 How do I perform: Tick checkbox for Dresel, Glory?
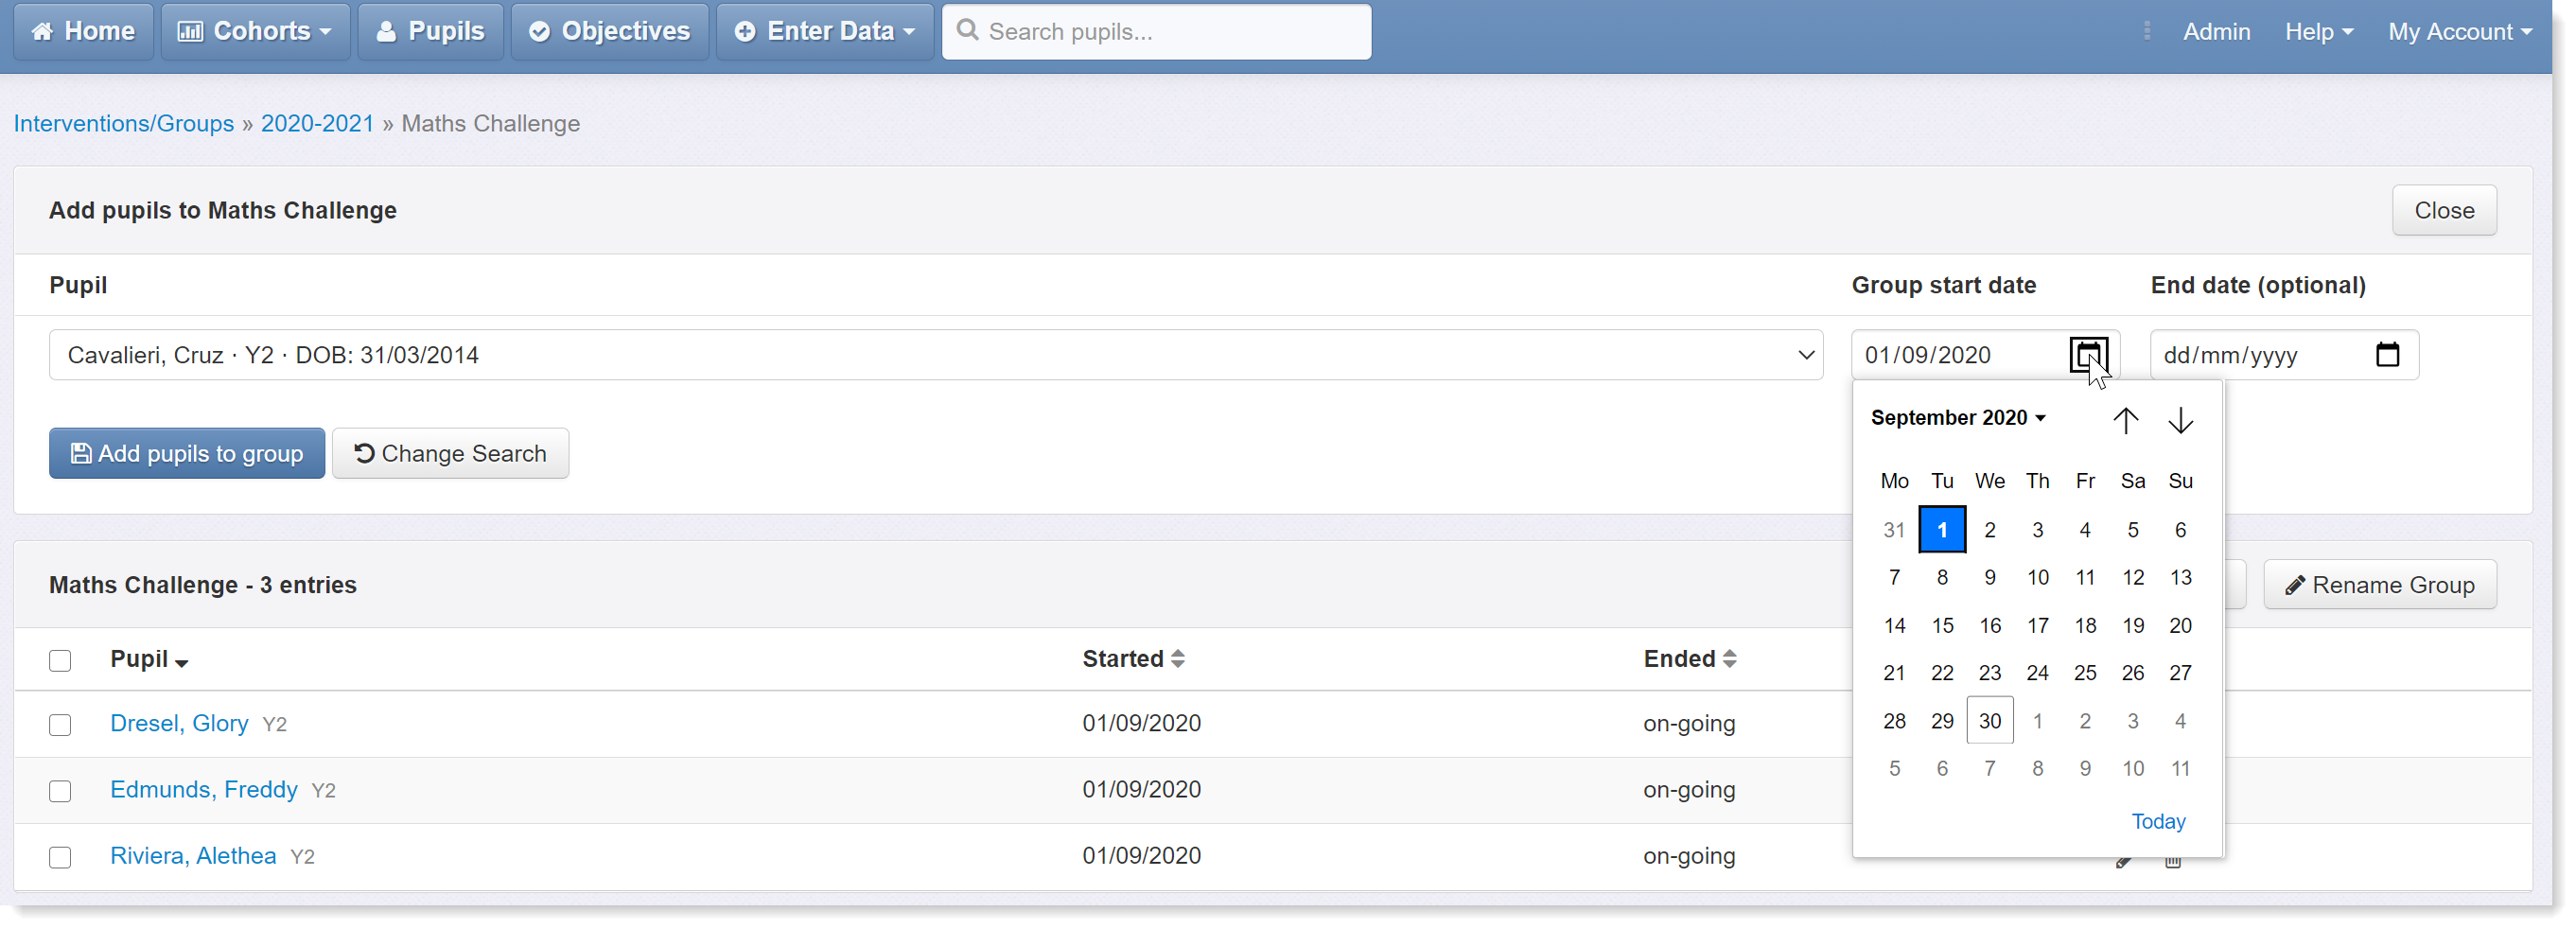pyautogui.click(x=60, y=724)
